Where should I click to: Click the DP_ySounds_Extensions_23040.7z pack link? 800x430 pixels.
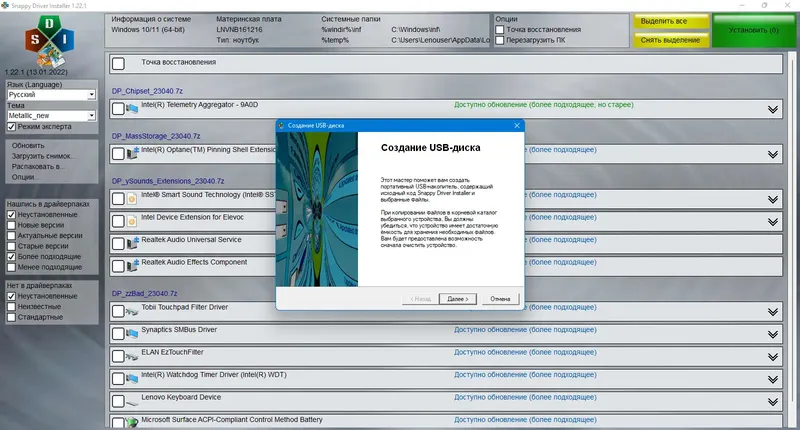pyautogui.click(x=168, y=181)
